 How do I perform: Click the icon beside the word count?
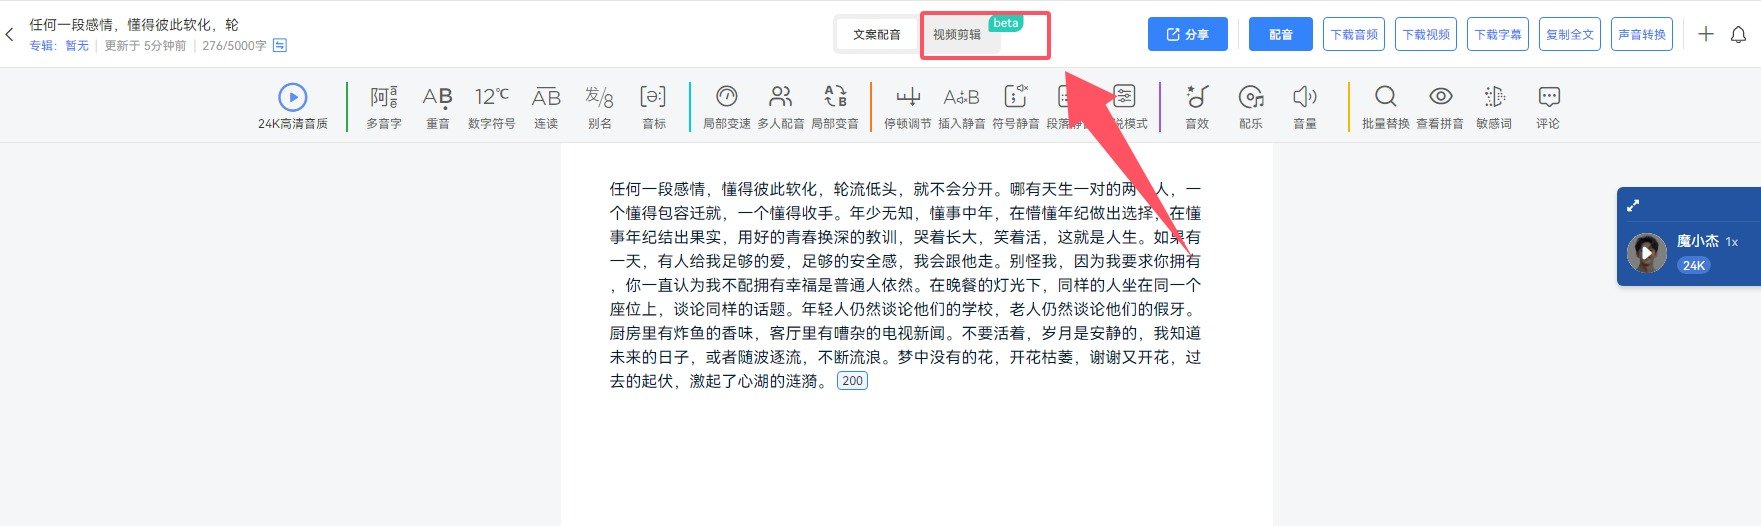tap(280, 45)
